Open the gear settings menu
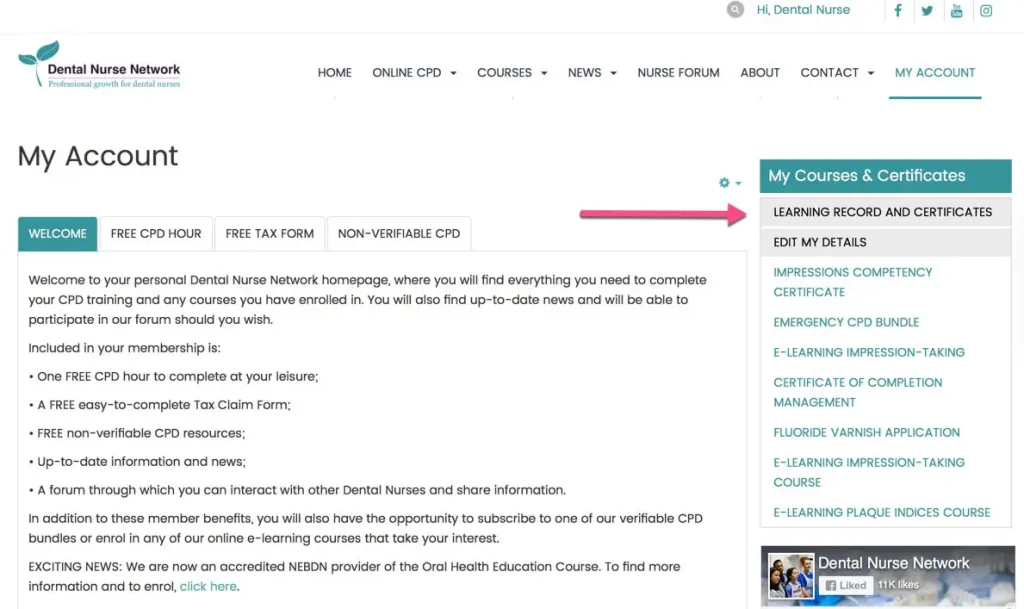This screenshot has width=1024, height=609. click(x=729, y=183)
